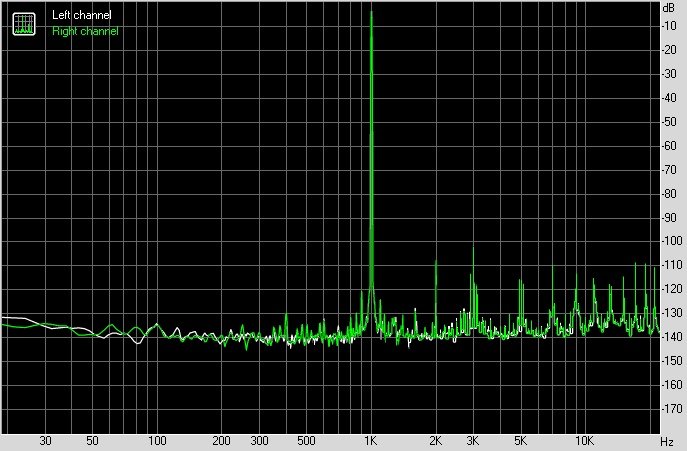Click the Hz unit label on the frequency axis
Viewport: 687px width, 451px height.
(x=666, y=441)
